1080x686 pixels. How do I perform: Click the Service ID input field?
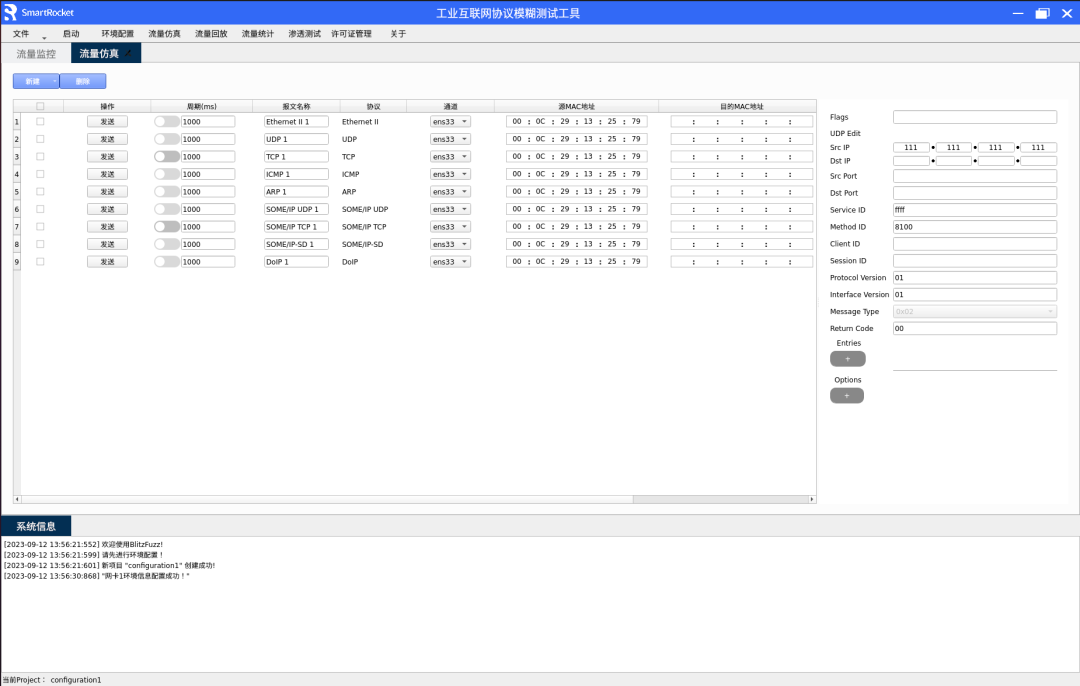point(974,210)
